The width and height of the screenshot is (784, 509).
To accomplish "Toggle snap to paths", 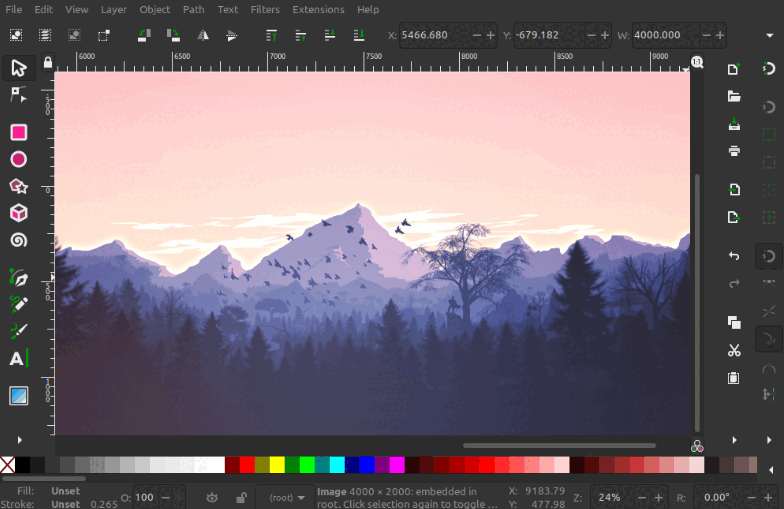I will 768,284.
